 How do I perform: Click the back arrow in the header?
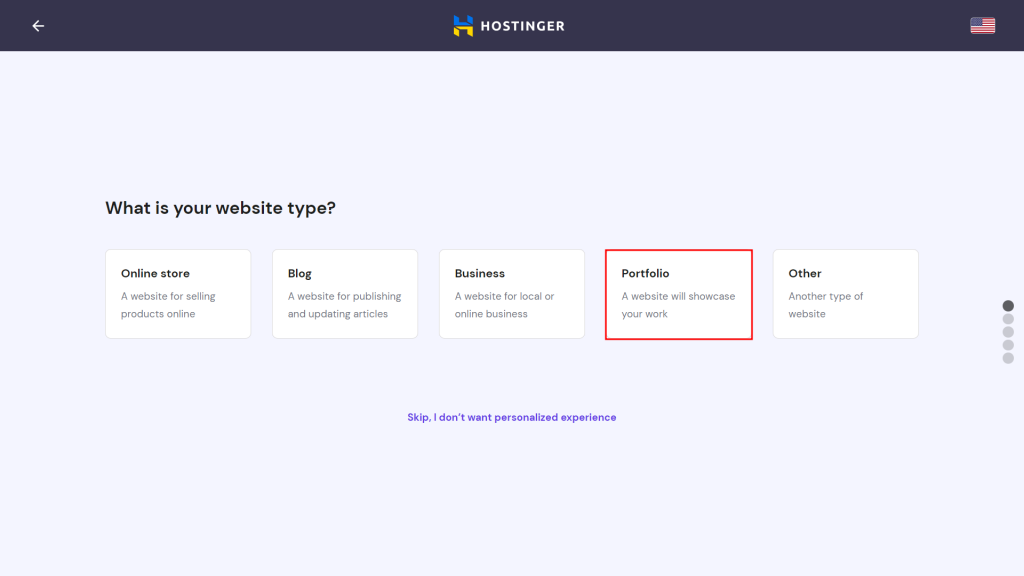coord(38,25)
